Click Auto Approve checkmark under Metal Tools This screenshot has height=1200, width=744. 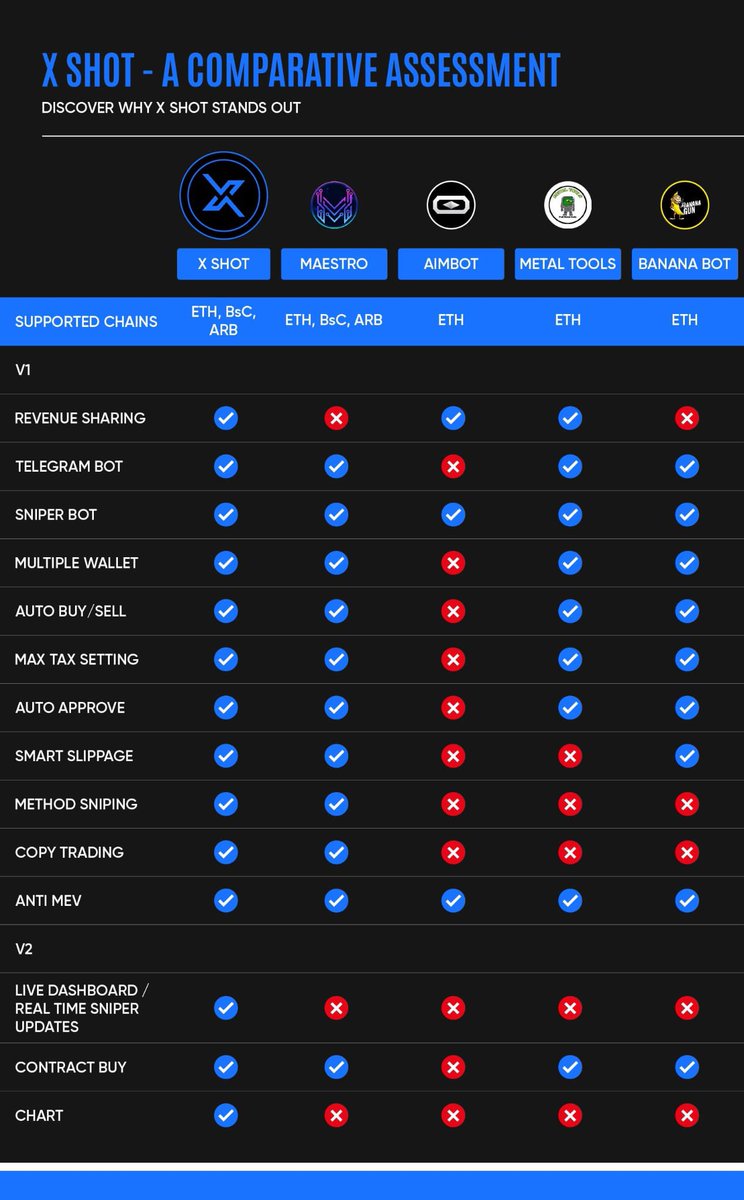point(570,707)
